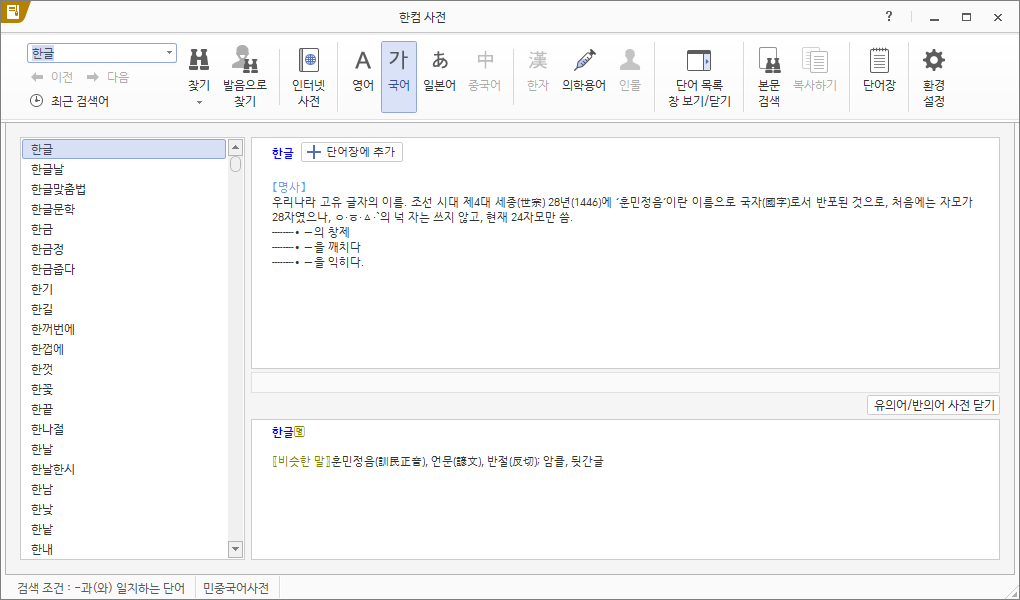
Task: Click the 명사 part-of-speech label
Action: point(289,187)
